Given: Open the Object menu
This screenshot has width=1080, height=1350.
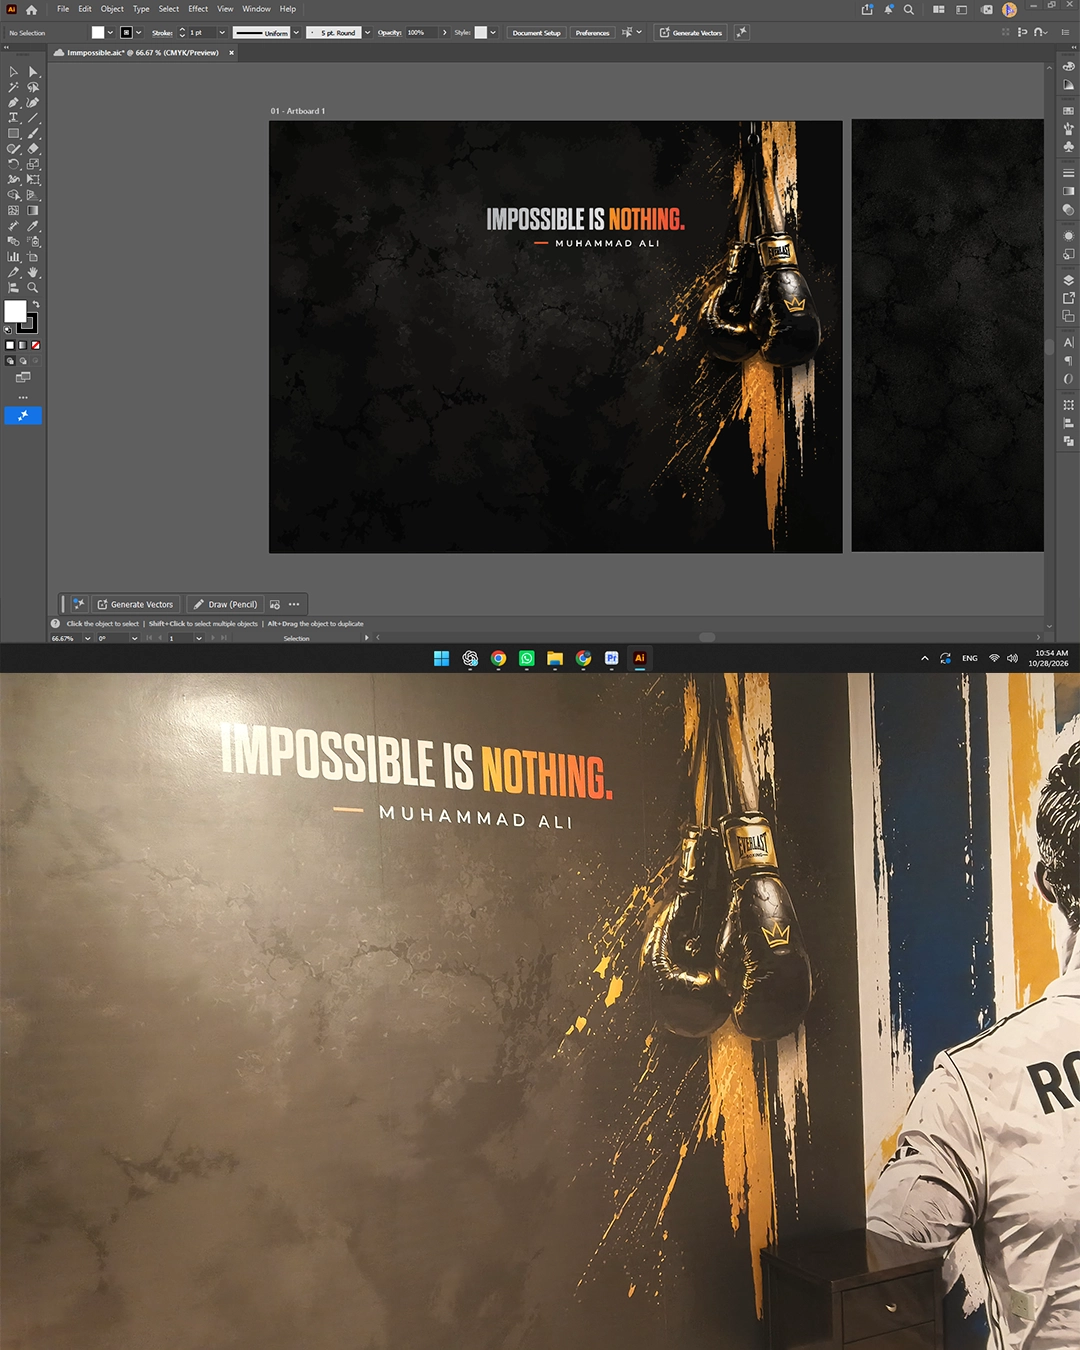Looking at the screenshot, I should coord(112,9).
